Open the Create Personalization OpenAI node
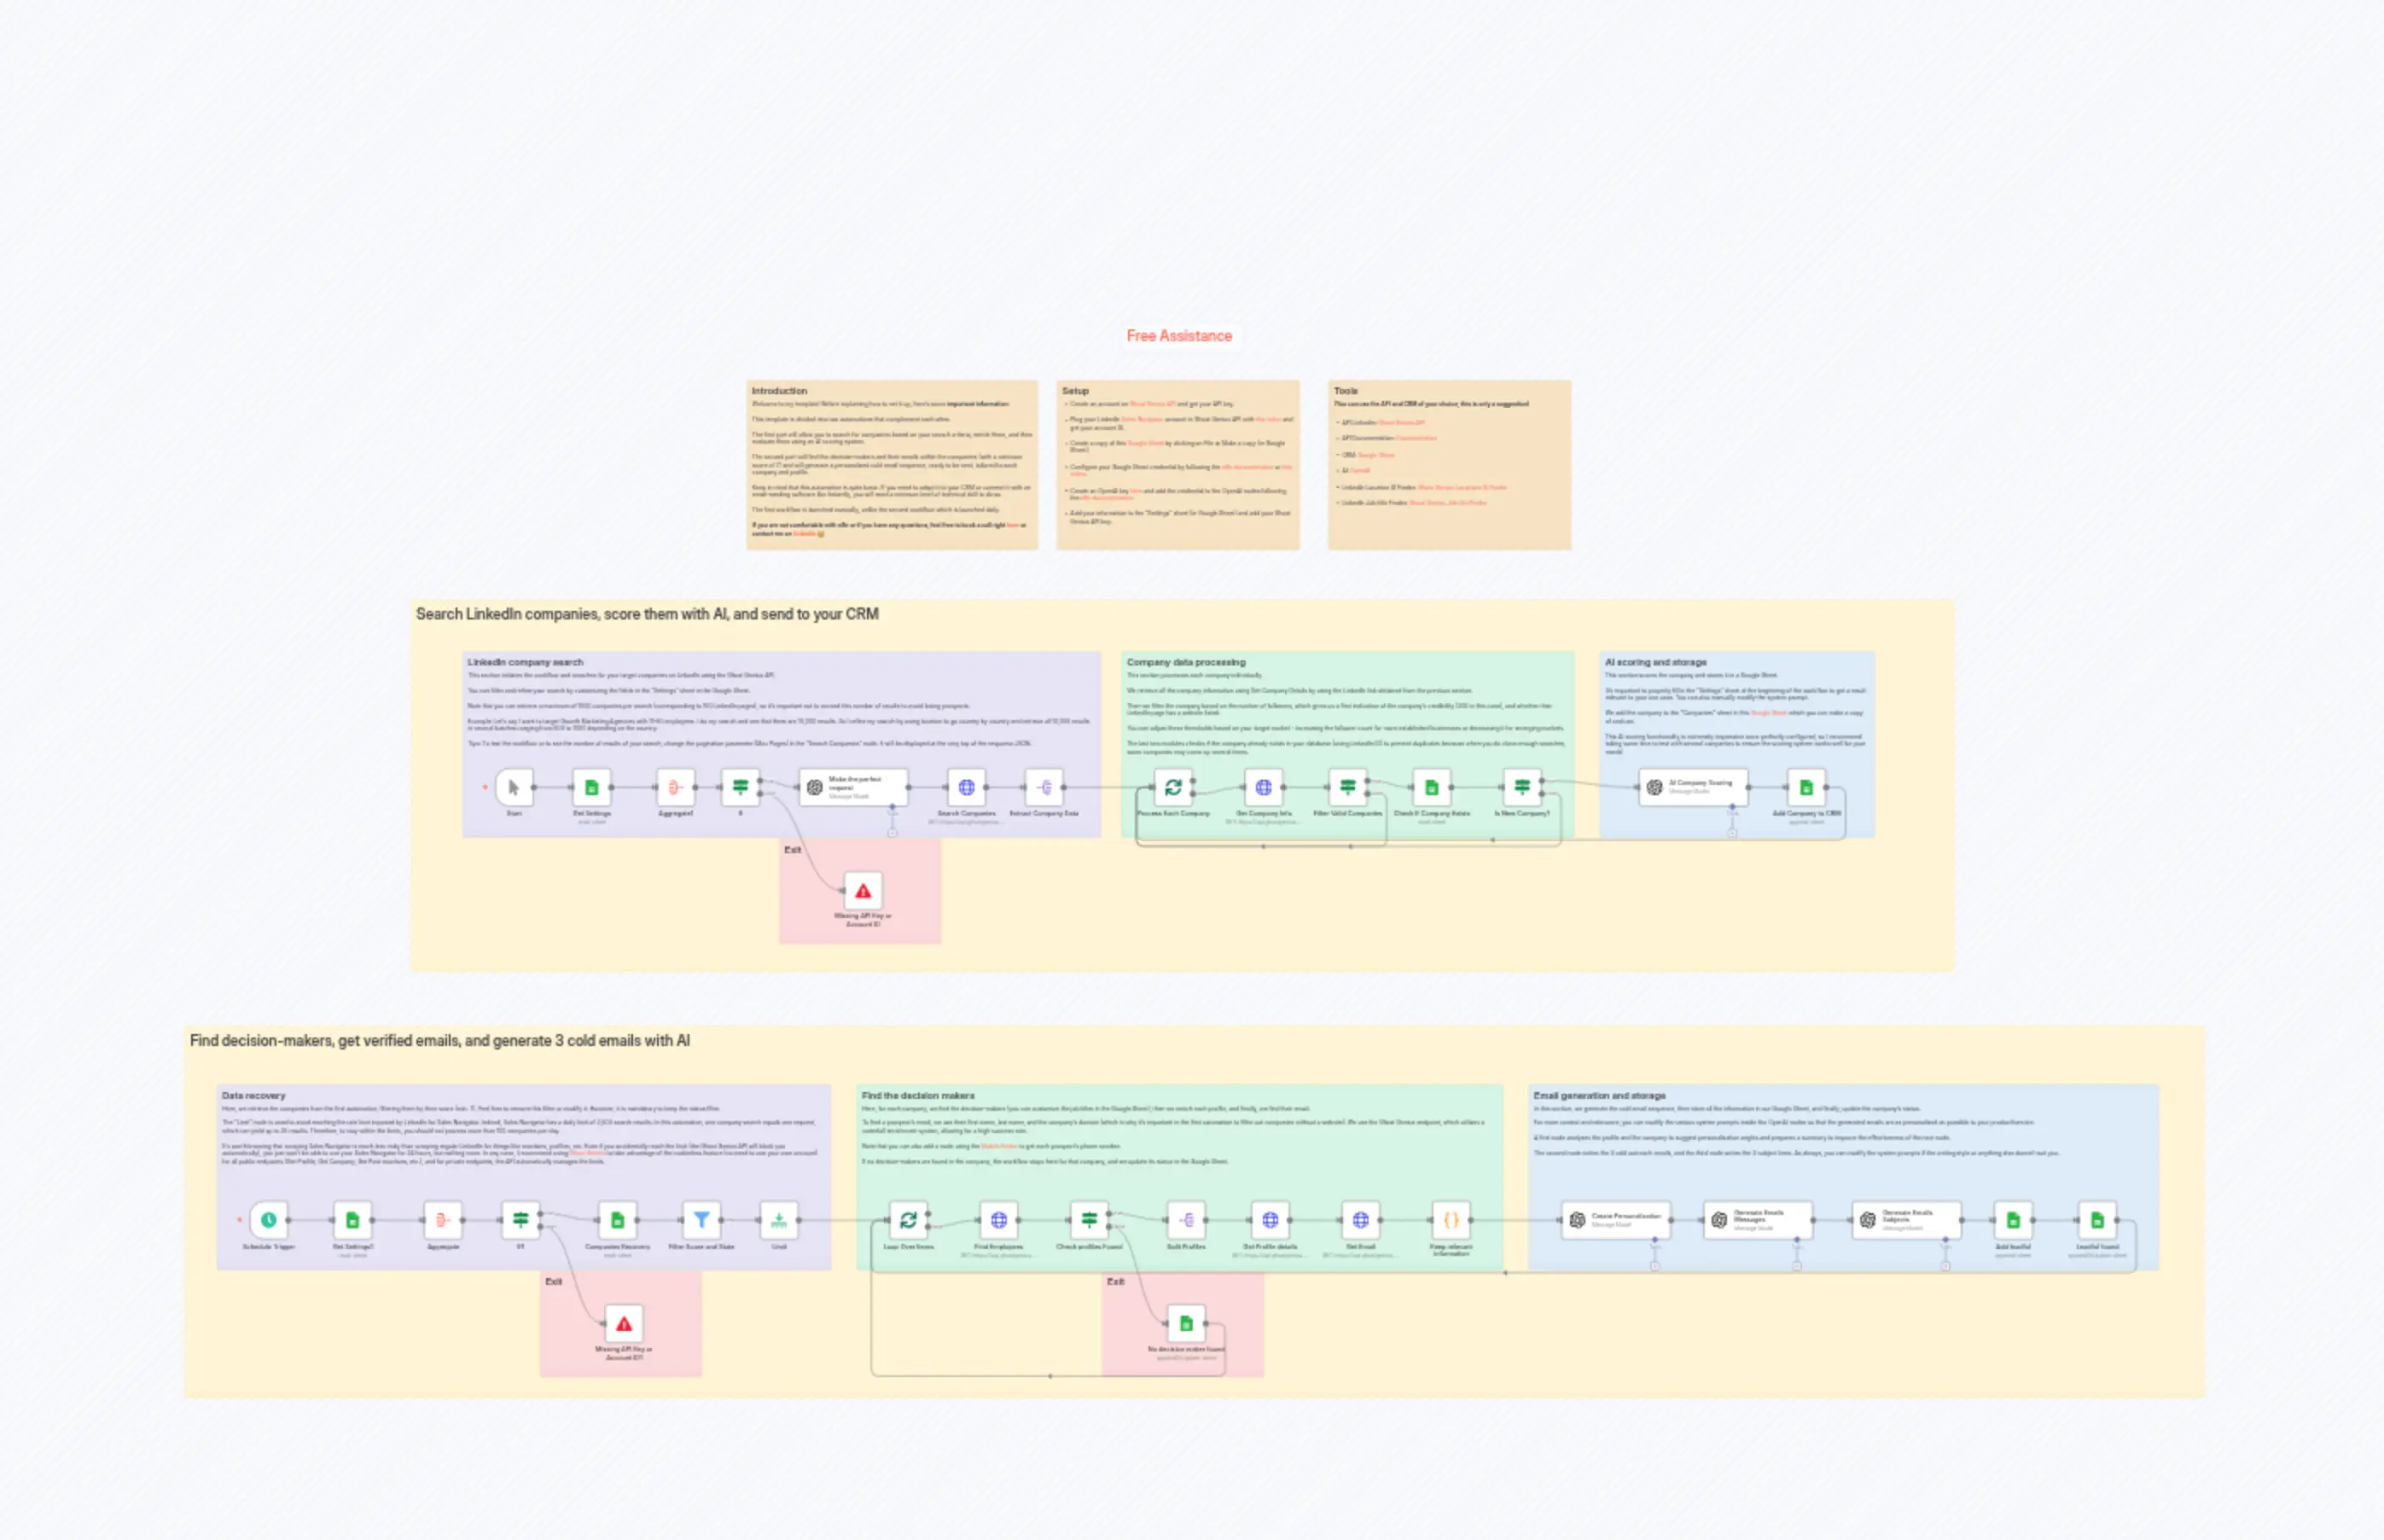Screen dimensions: 2384x1540 (1617, 1220)
